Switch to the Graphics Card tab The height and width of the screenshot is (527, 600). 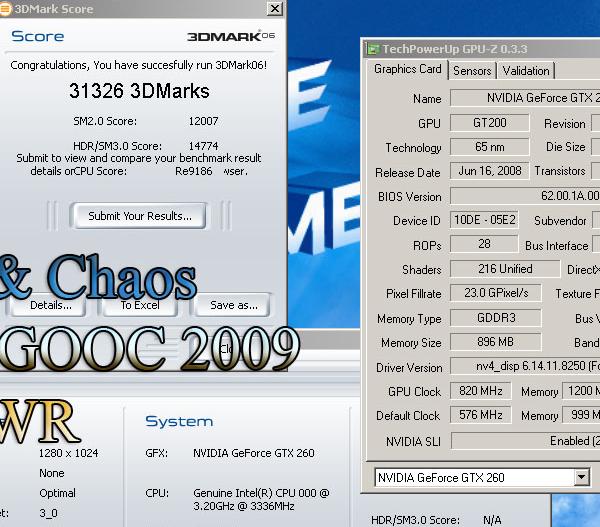[x=408, y=69]
